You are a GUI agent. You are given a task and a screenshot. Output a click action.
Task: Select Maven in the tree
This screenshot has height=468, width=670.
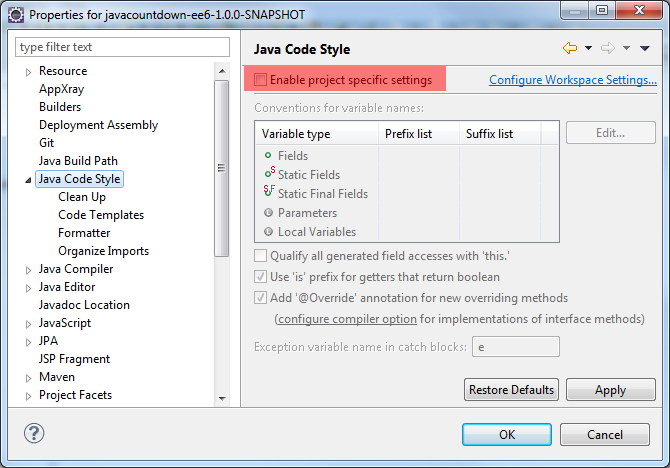(x=57, y=377)
